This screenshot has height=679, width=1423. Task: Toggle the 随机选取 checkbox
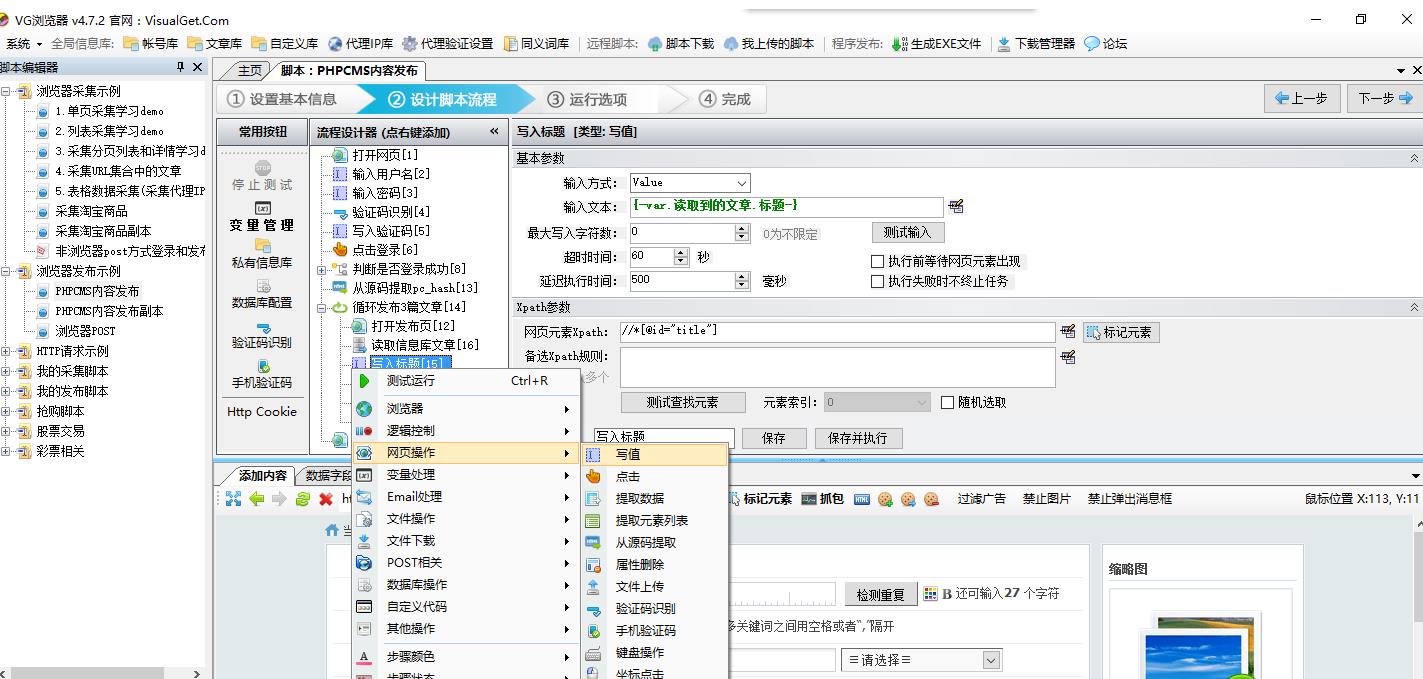click(x=948, y=403)
